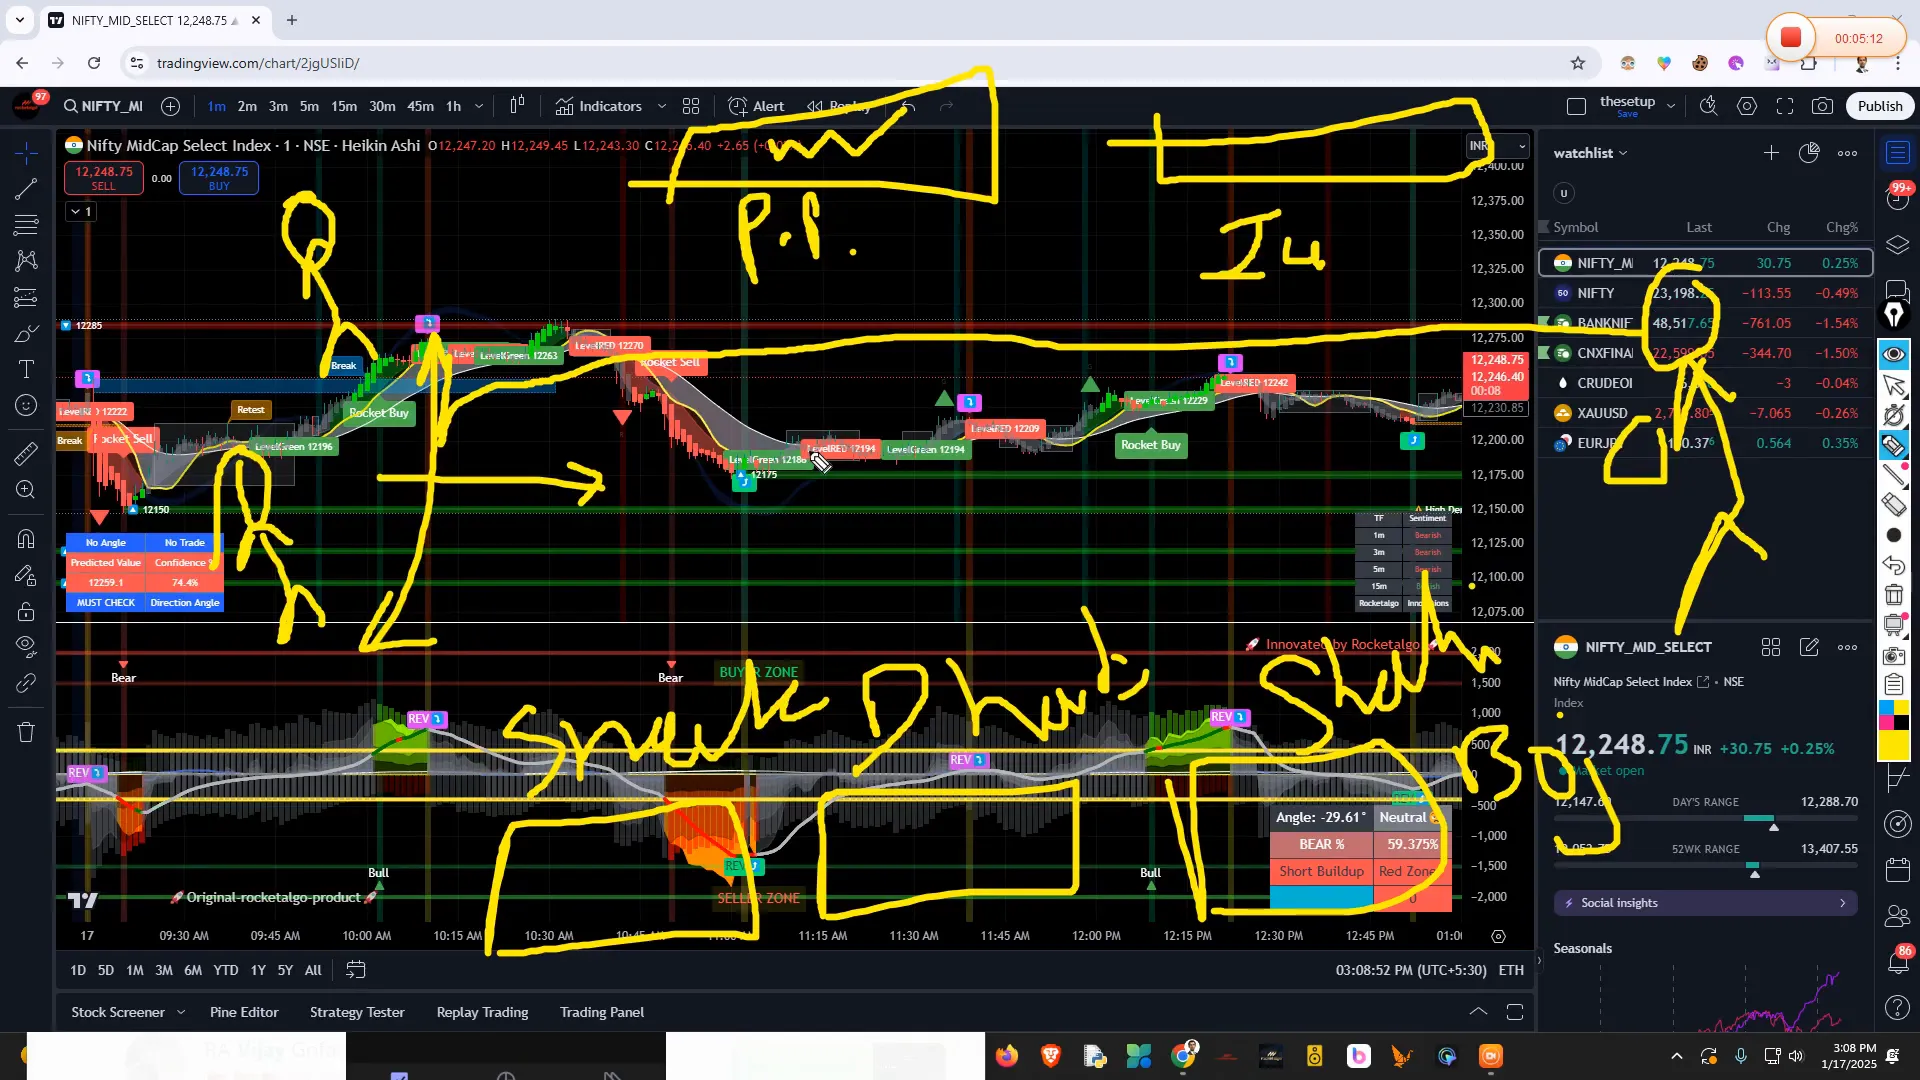
Task: Open the INR currency dropdown
Action: click(1497, 146)
